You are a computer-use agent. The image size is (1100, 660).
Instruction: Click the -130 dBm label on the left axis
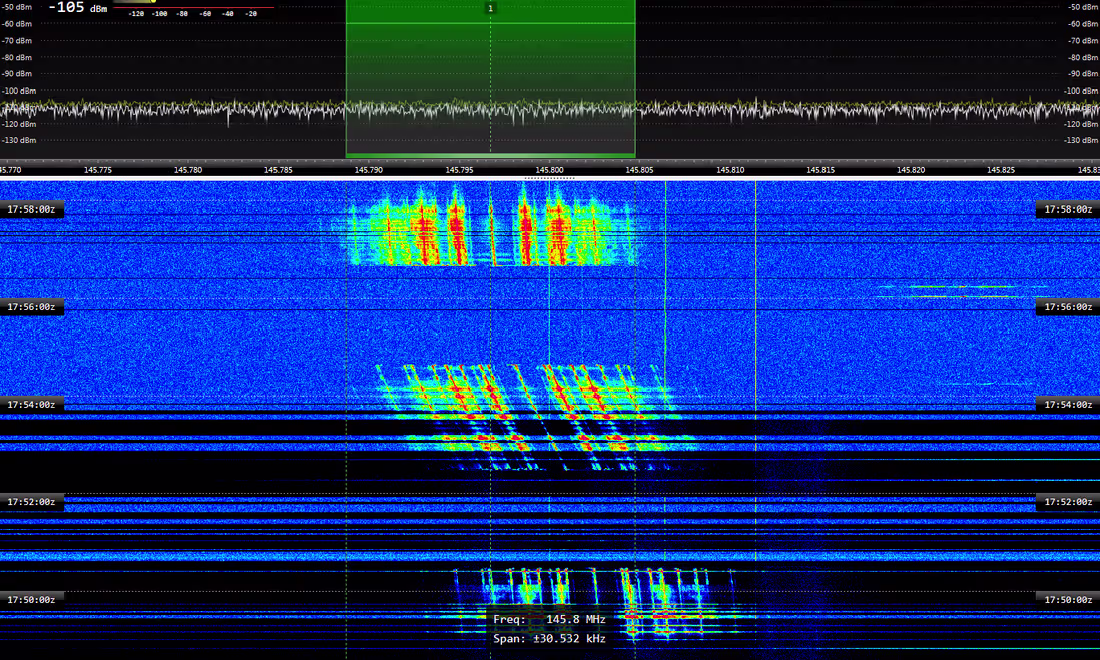coord(18,140)
